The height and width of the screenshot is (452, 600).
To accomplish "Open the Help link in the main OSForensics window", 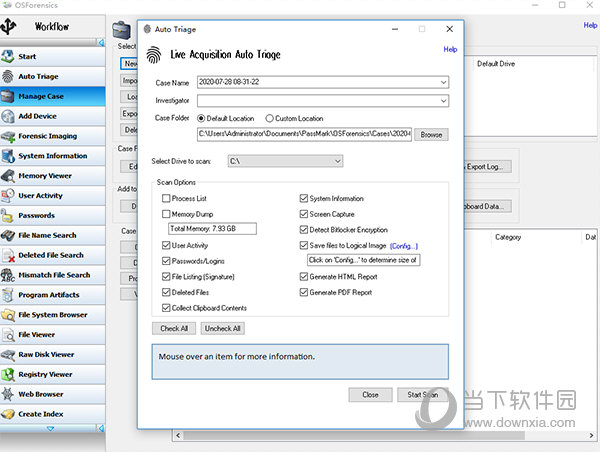I will tap(590, 25).
